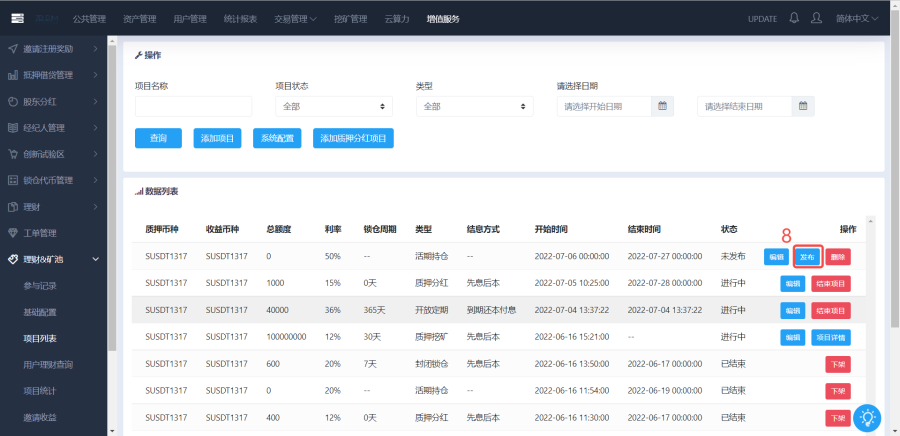Open 公共管理 top menu
Screen dimensions: 900x436
(x=89, y=19)
